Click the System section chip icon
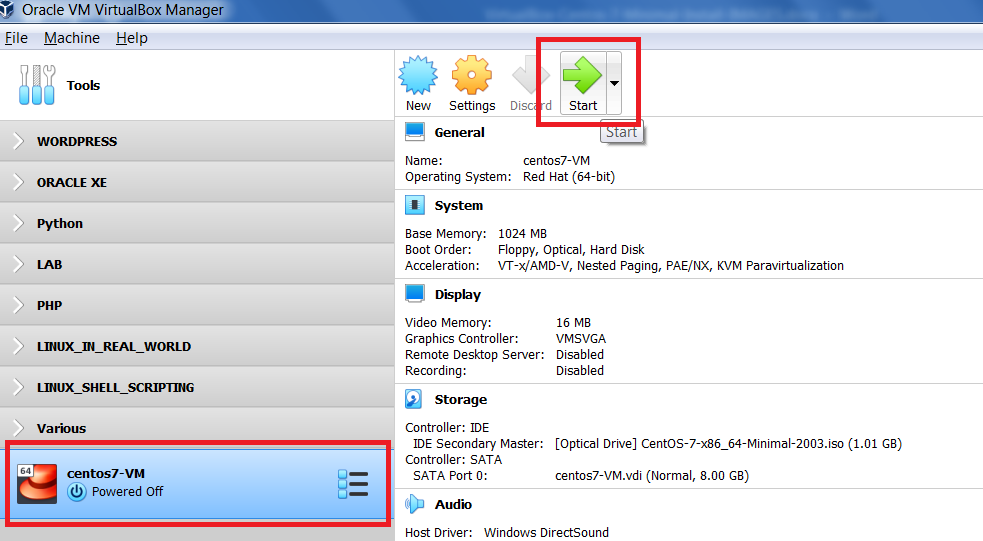983x541 pixels. [415, 205]
